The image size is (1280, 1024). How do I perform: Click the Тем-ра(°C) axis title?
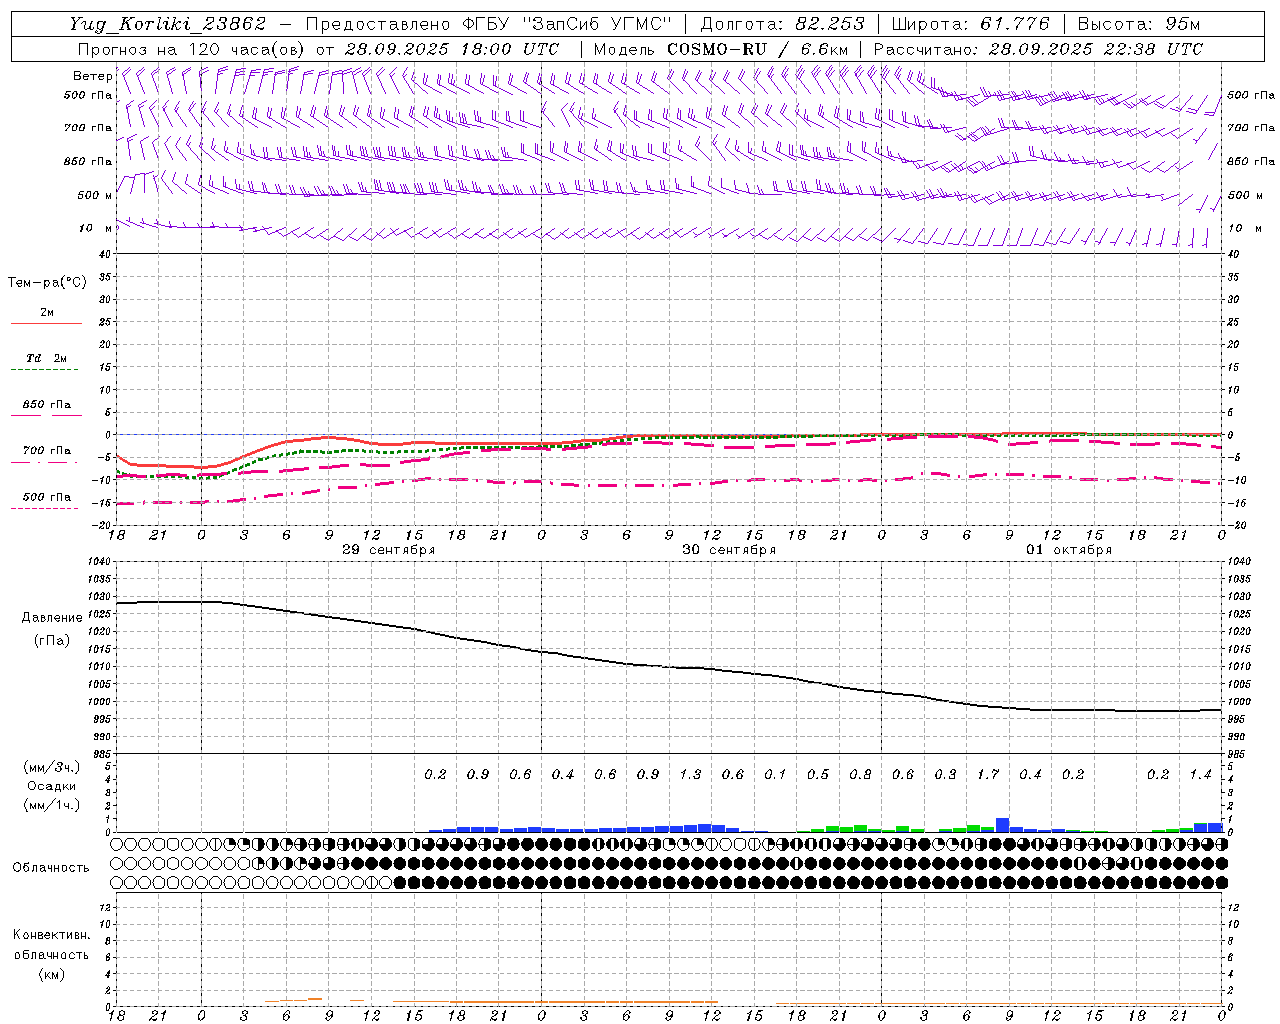[47, 283]
